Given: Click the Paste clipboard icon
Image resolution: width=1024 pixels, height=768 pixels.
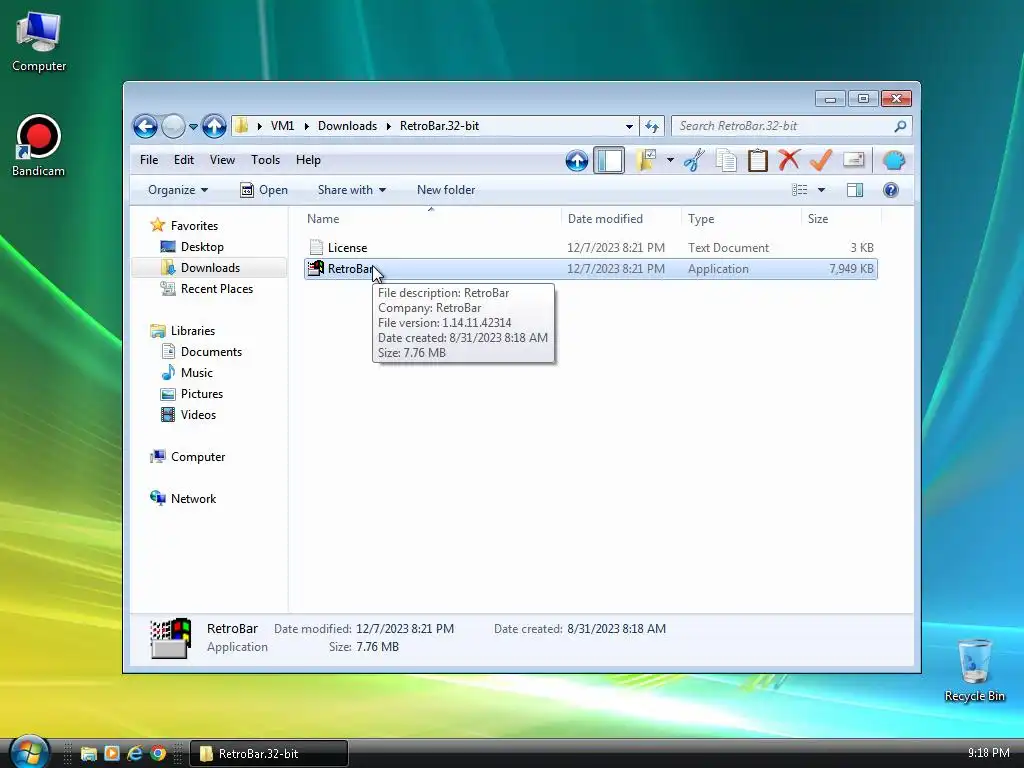Looking at the screenshot, I should pyautogui.click(x=758, y=160).
